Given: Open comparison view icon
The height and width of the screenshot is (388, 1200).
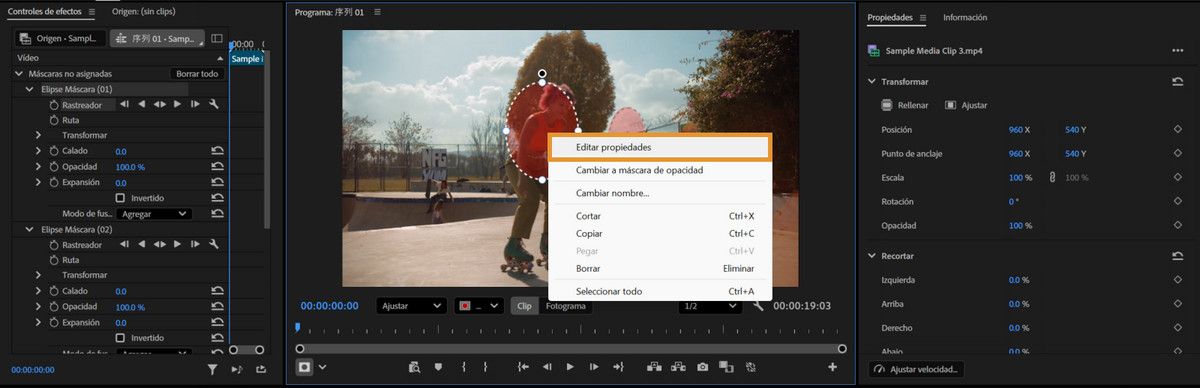Looking at the screenshot, I should tap(727, 367).
